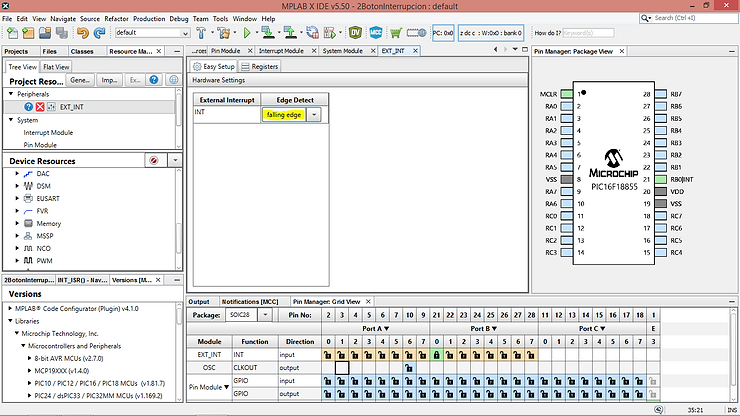
Task: Open the Data Visualizer (DV) icon
Action: (x=355, y=33)
